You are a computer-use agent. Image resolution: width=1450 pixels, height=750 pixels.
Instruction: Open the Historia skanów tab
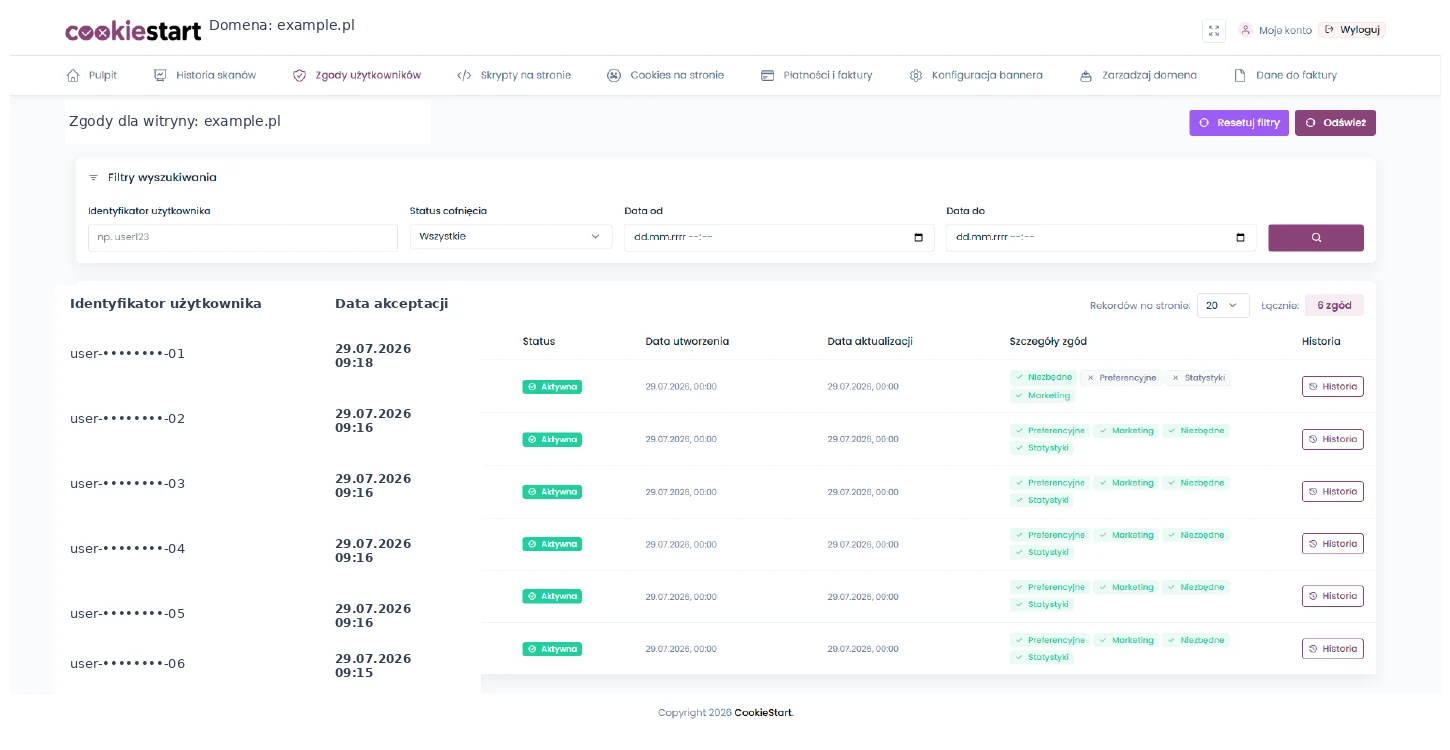tap(205, 75)
